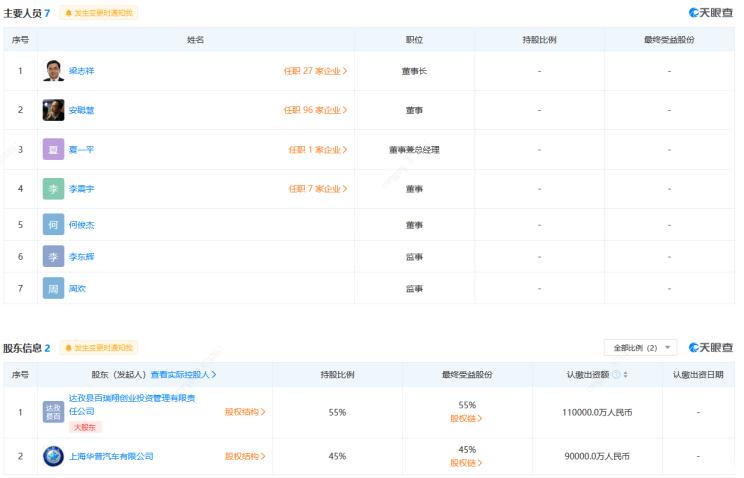This screenshot has height=478, width=744.
Task: Click the 达孜县百 company logo icon
Action: click(x=53, y=411)
